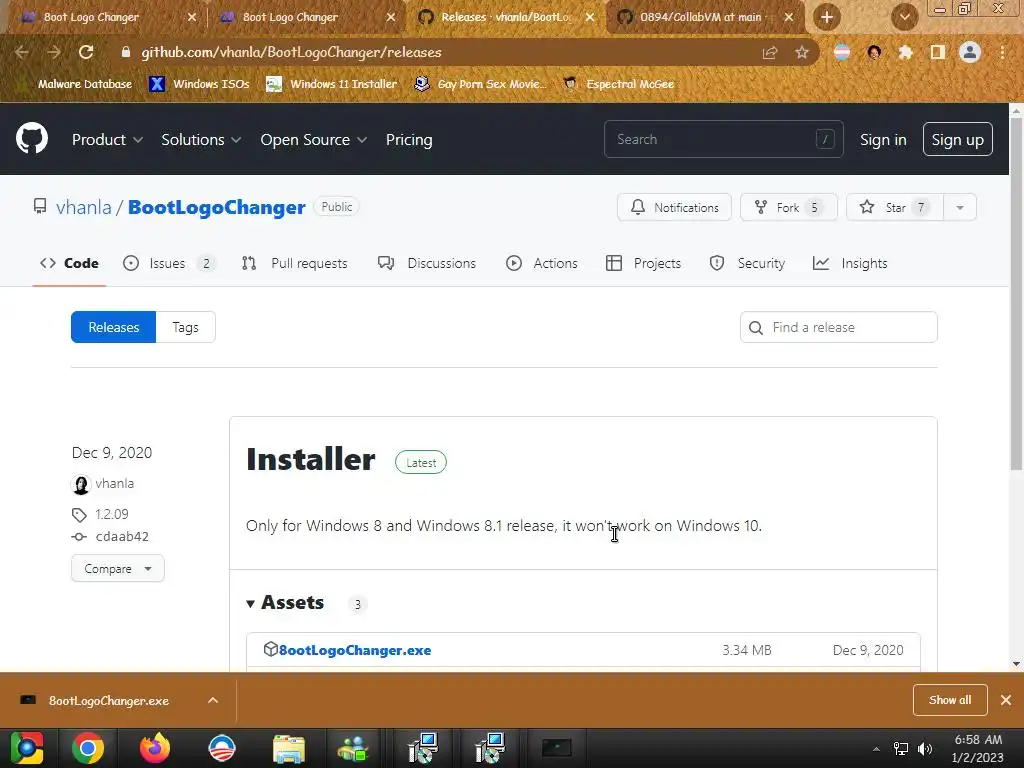Image resolution: width=1024 pixels, height=768 pixels.
Task: Bookmark page using star icon in address bar
Action: tap(802, 52)
